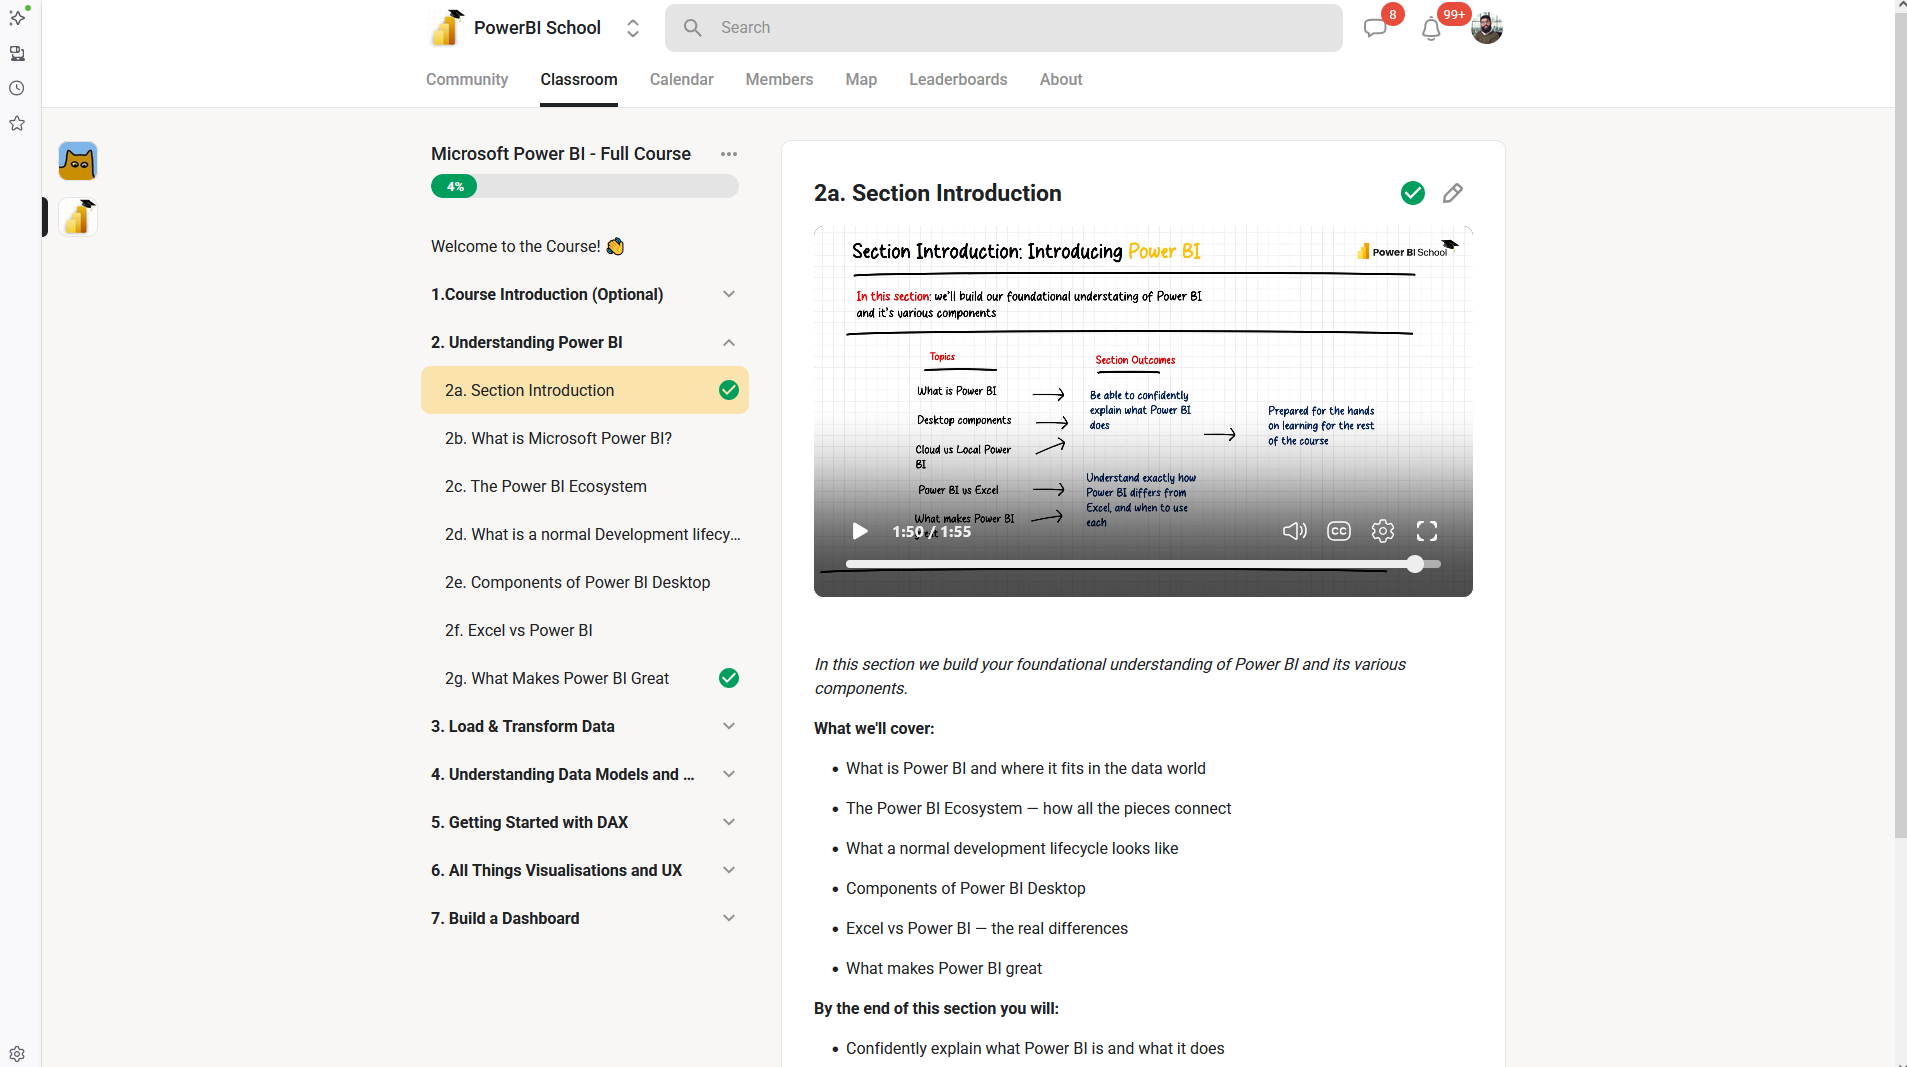
Task: Click the search magnifier icon
Action: coord(692,28)
